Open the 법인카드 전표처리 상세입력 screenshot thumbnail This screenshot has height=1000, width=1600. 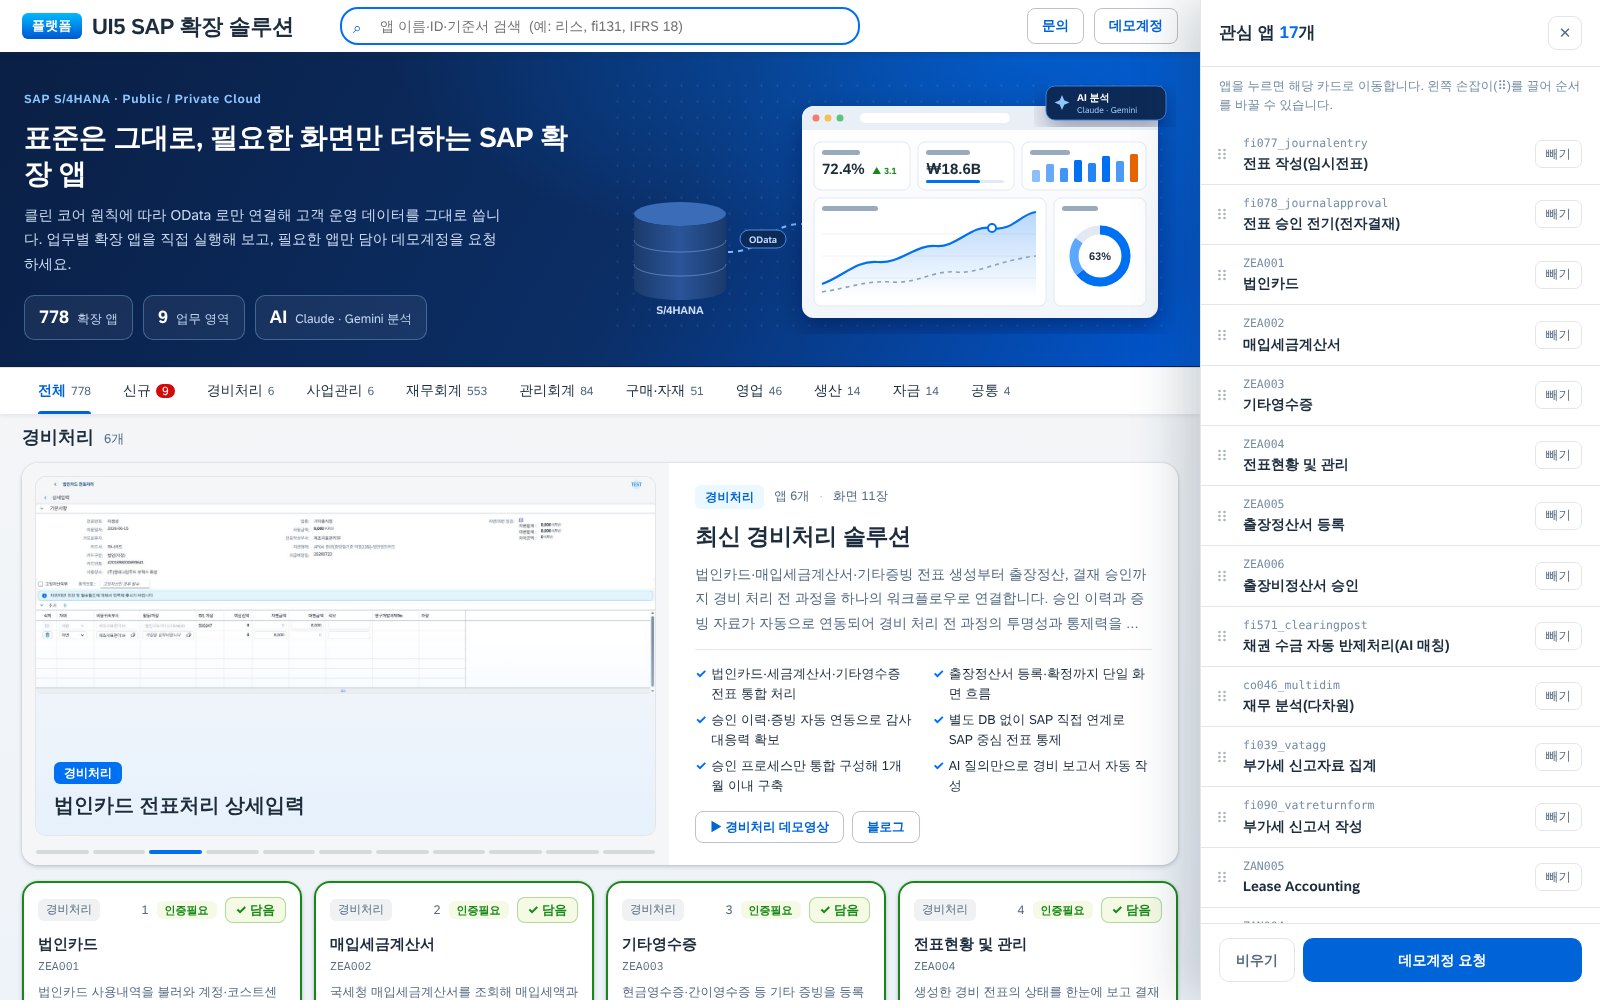[x=345, y=656]
